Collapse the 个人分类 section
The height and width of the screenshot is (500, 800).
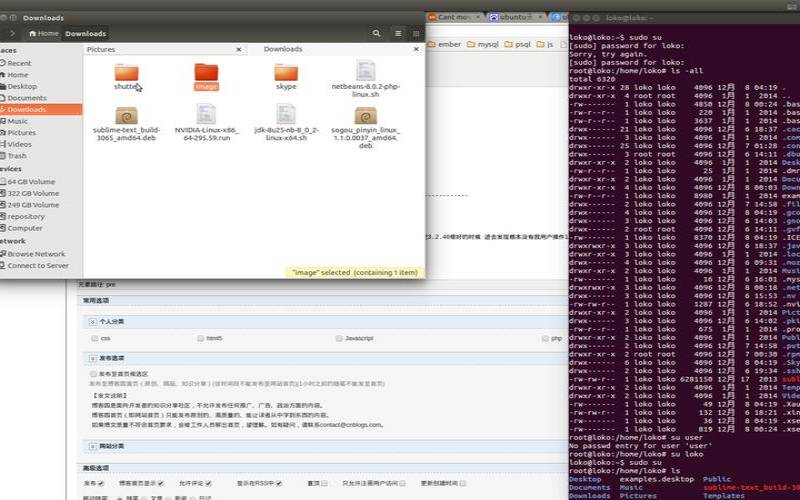coord(92,322)
